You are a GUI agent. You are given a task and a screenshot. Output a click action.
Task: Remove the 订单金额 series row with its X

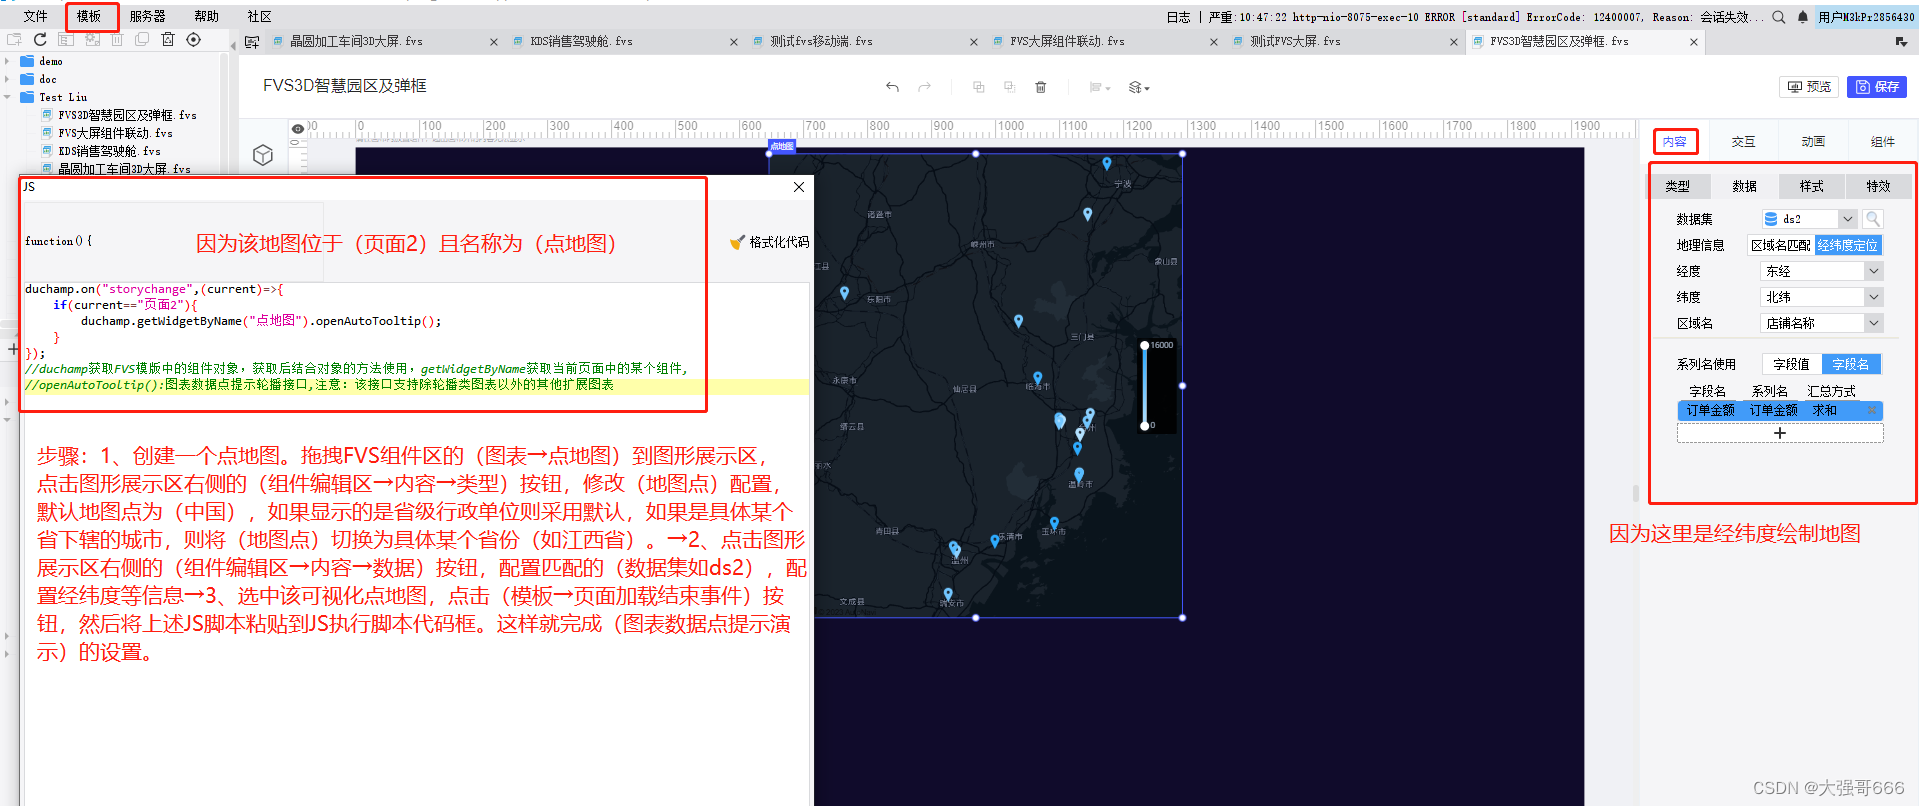(x=1872, y=411)
